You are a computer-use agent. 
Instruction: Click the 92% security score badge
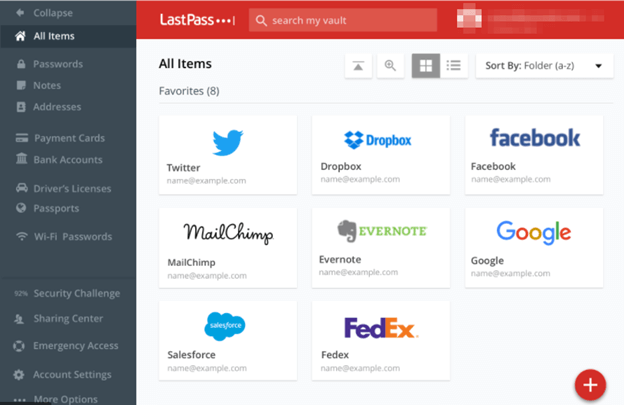tap(21, 294)
